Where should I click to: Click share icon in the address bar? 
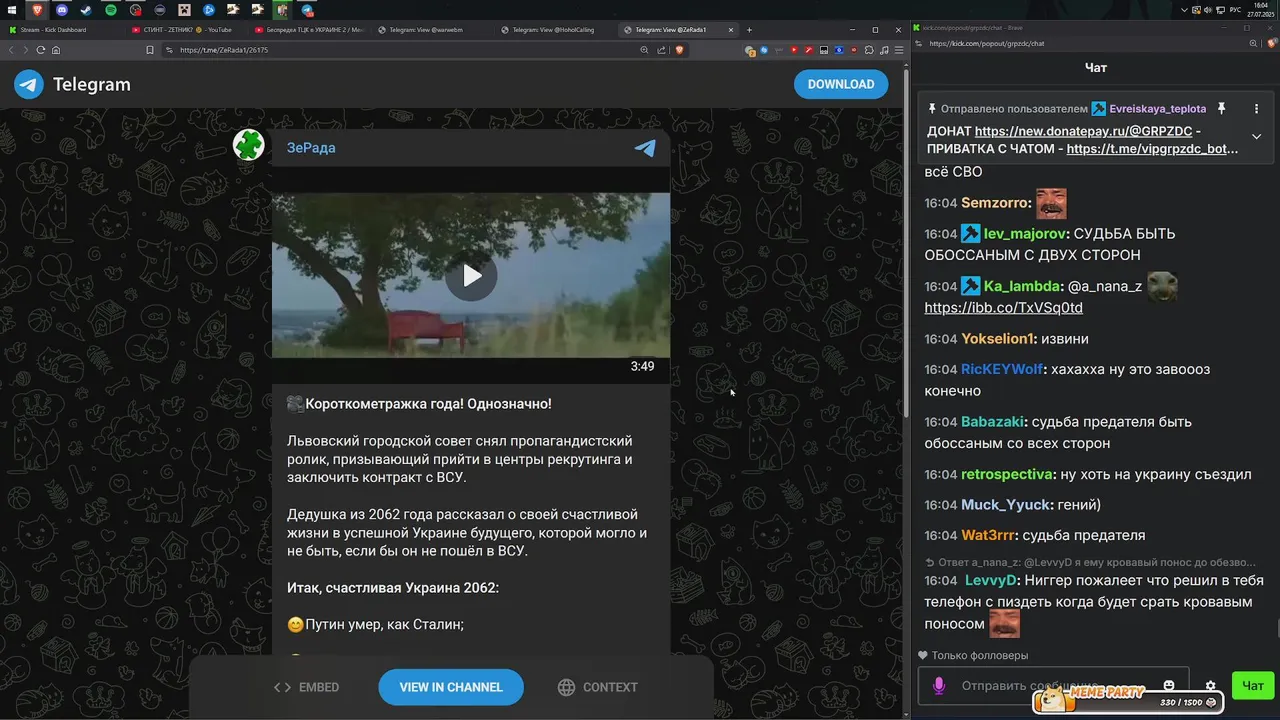tap(660, 50)
